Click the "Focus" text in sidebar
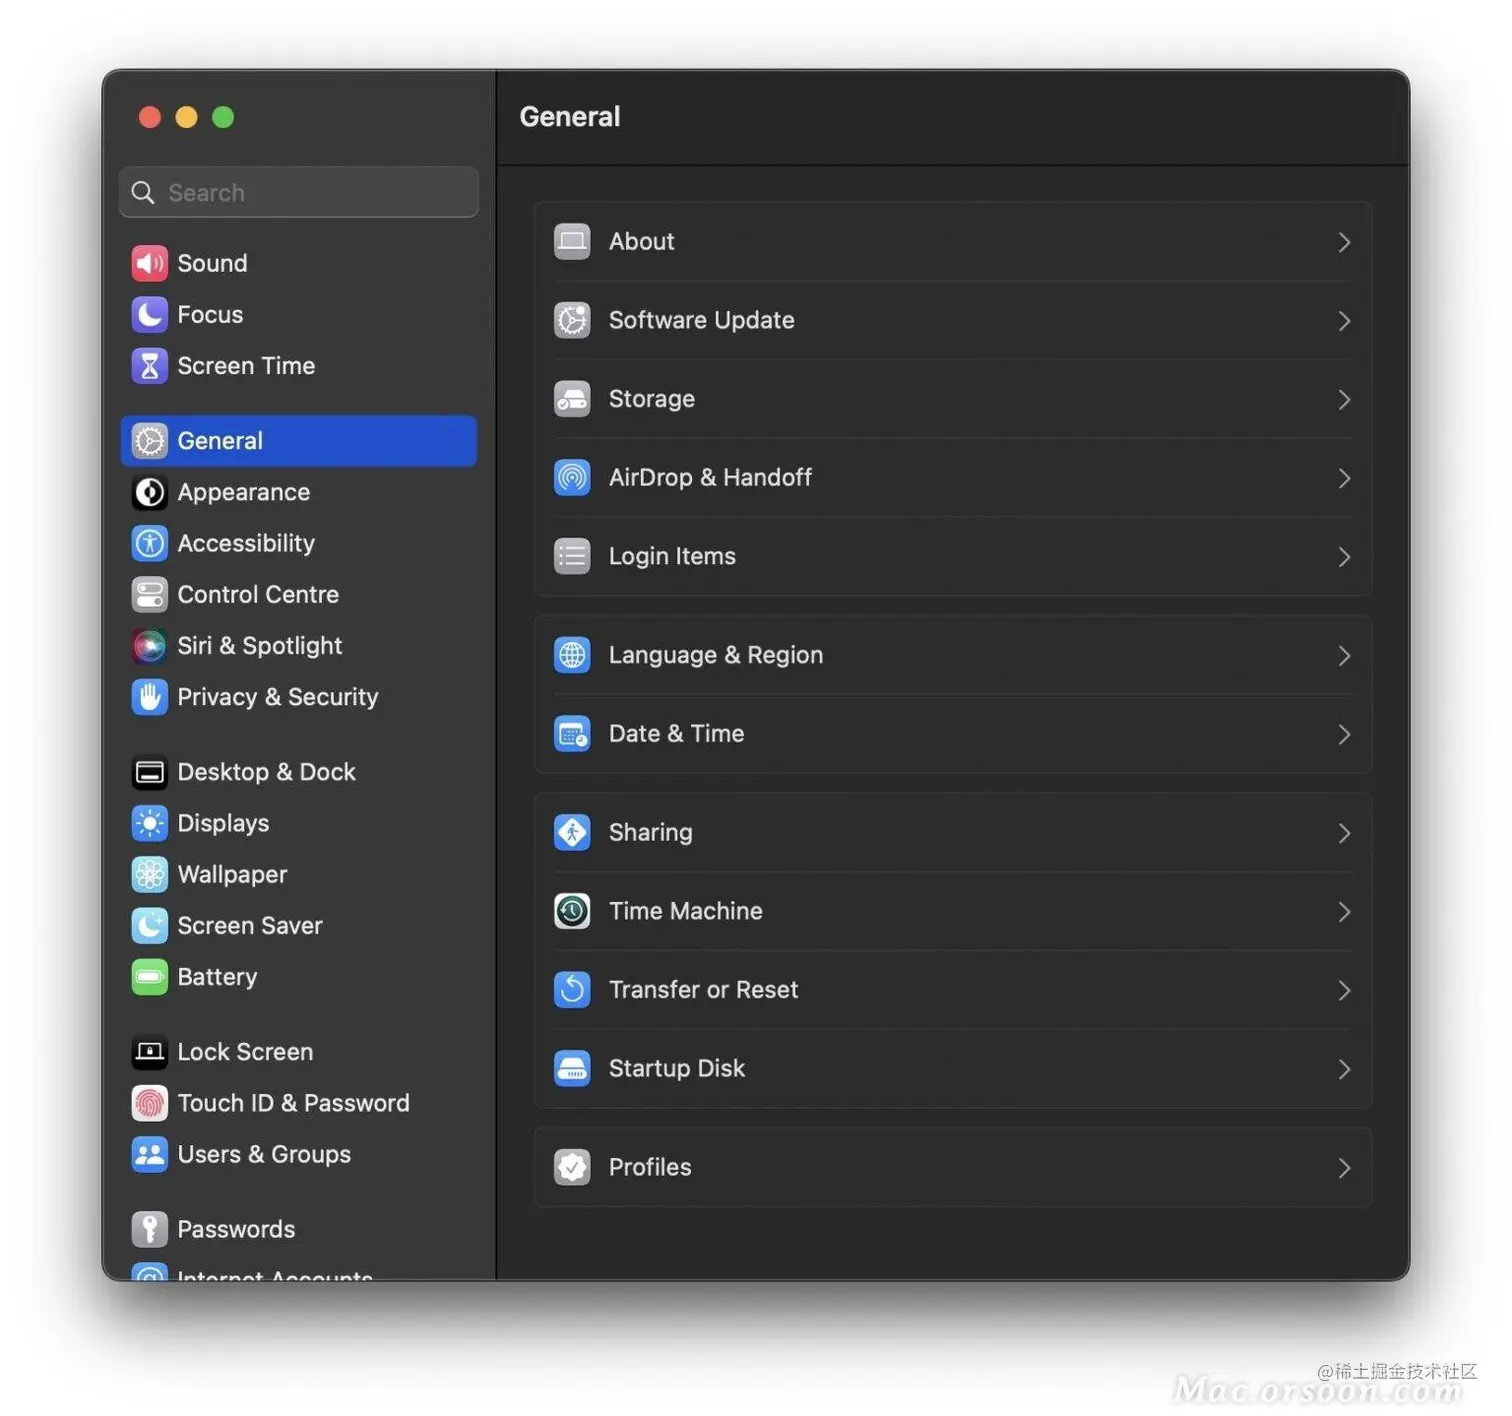The image size is (1512, 1416). 210,314
